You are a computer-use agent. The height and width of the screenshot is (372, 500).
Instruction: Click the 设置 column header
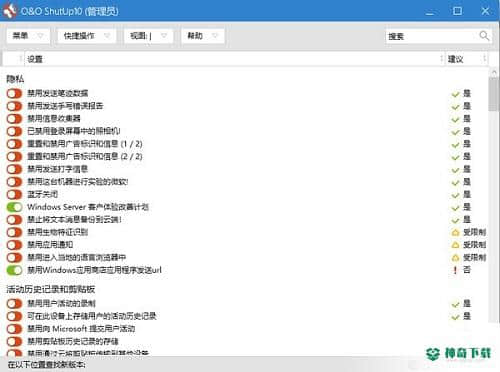click(x=235, y=59)
